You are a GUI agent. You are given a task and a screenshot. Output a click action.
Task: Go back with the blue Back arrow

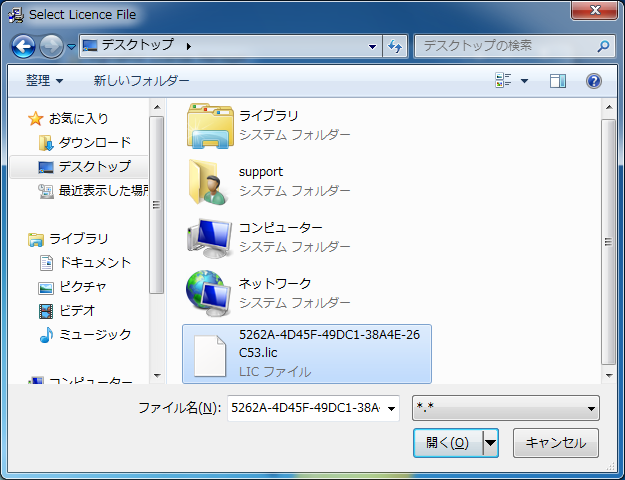(23, 47)
